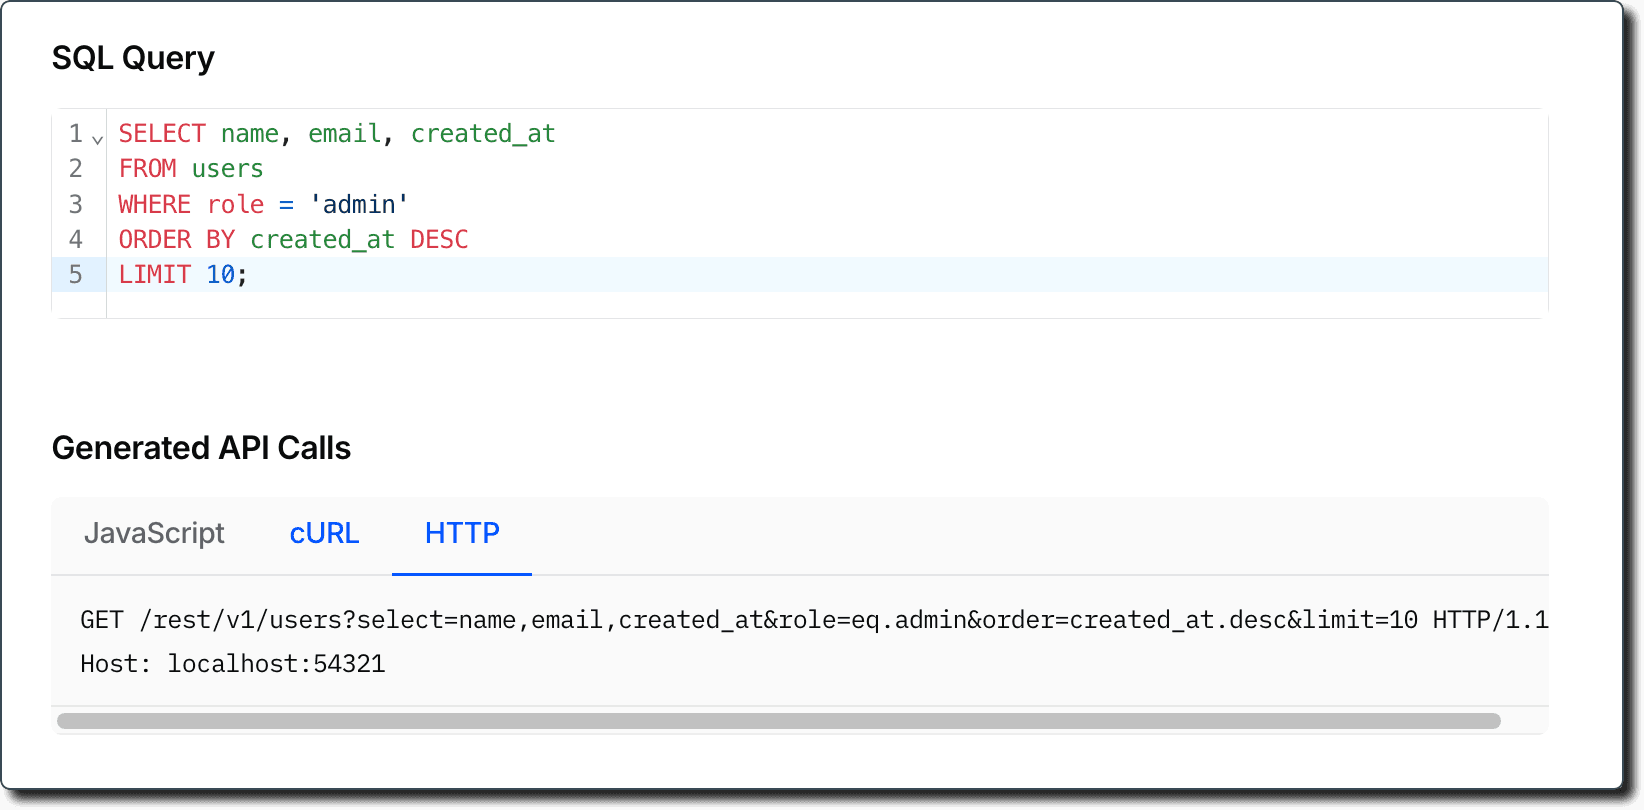The image size is (1644, 810).
Task: Open the cURL tab
Action: coord(324,533)
